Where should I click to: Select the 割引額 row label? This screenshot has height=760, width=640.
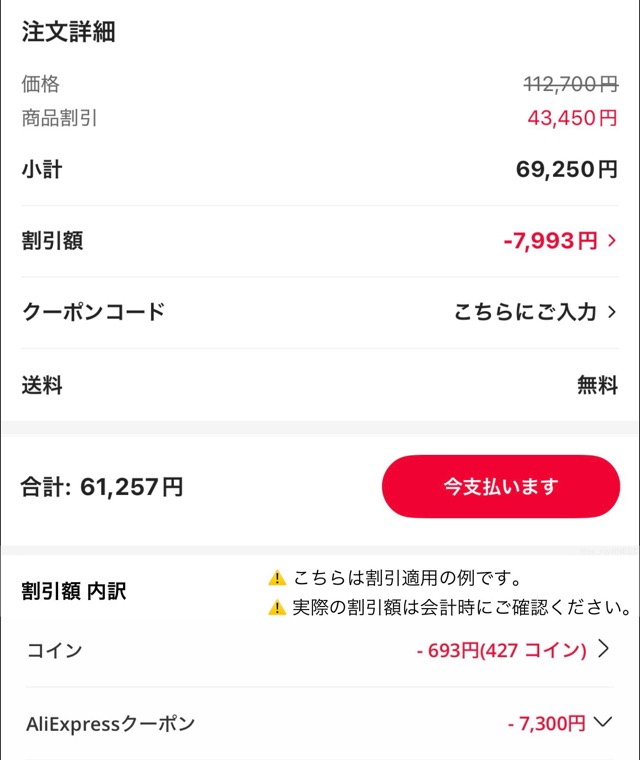click(x=52, y=241)
